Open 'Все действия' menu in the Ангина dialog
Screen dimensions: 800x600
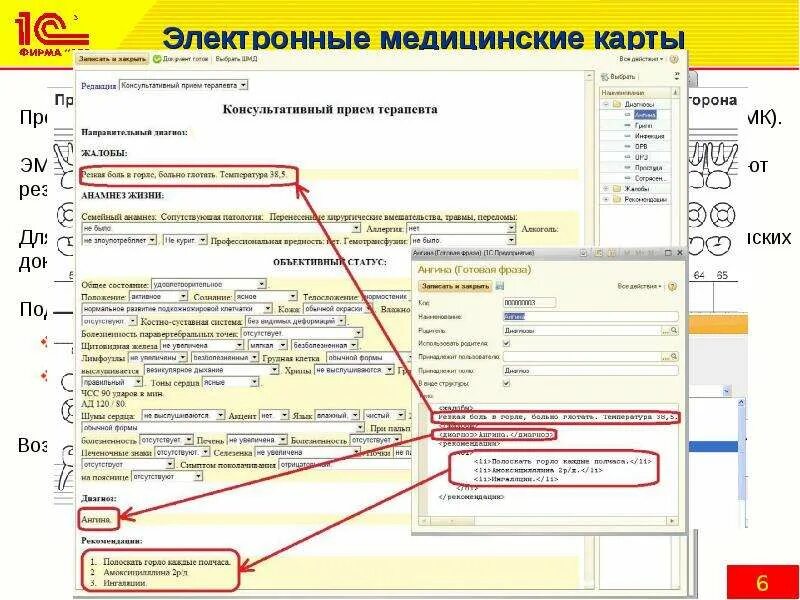(640, 287)
